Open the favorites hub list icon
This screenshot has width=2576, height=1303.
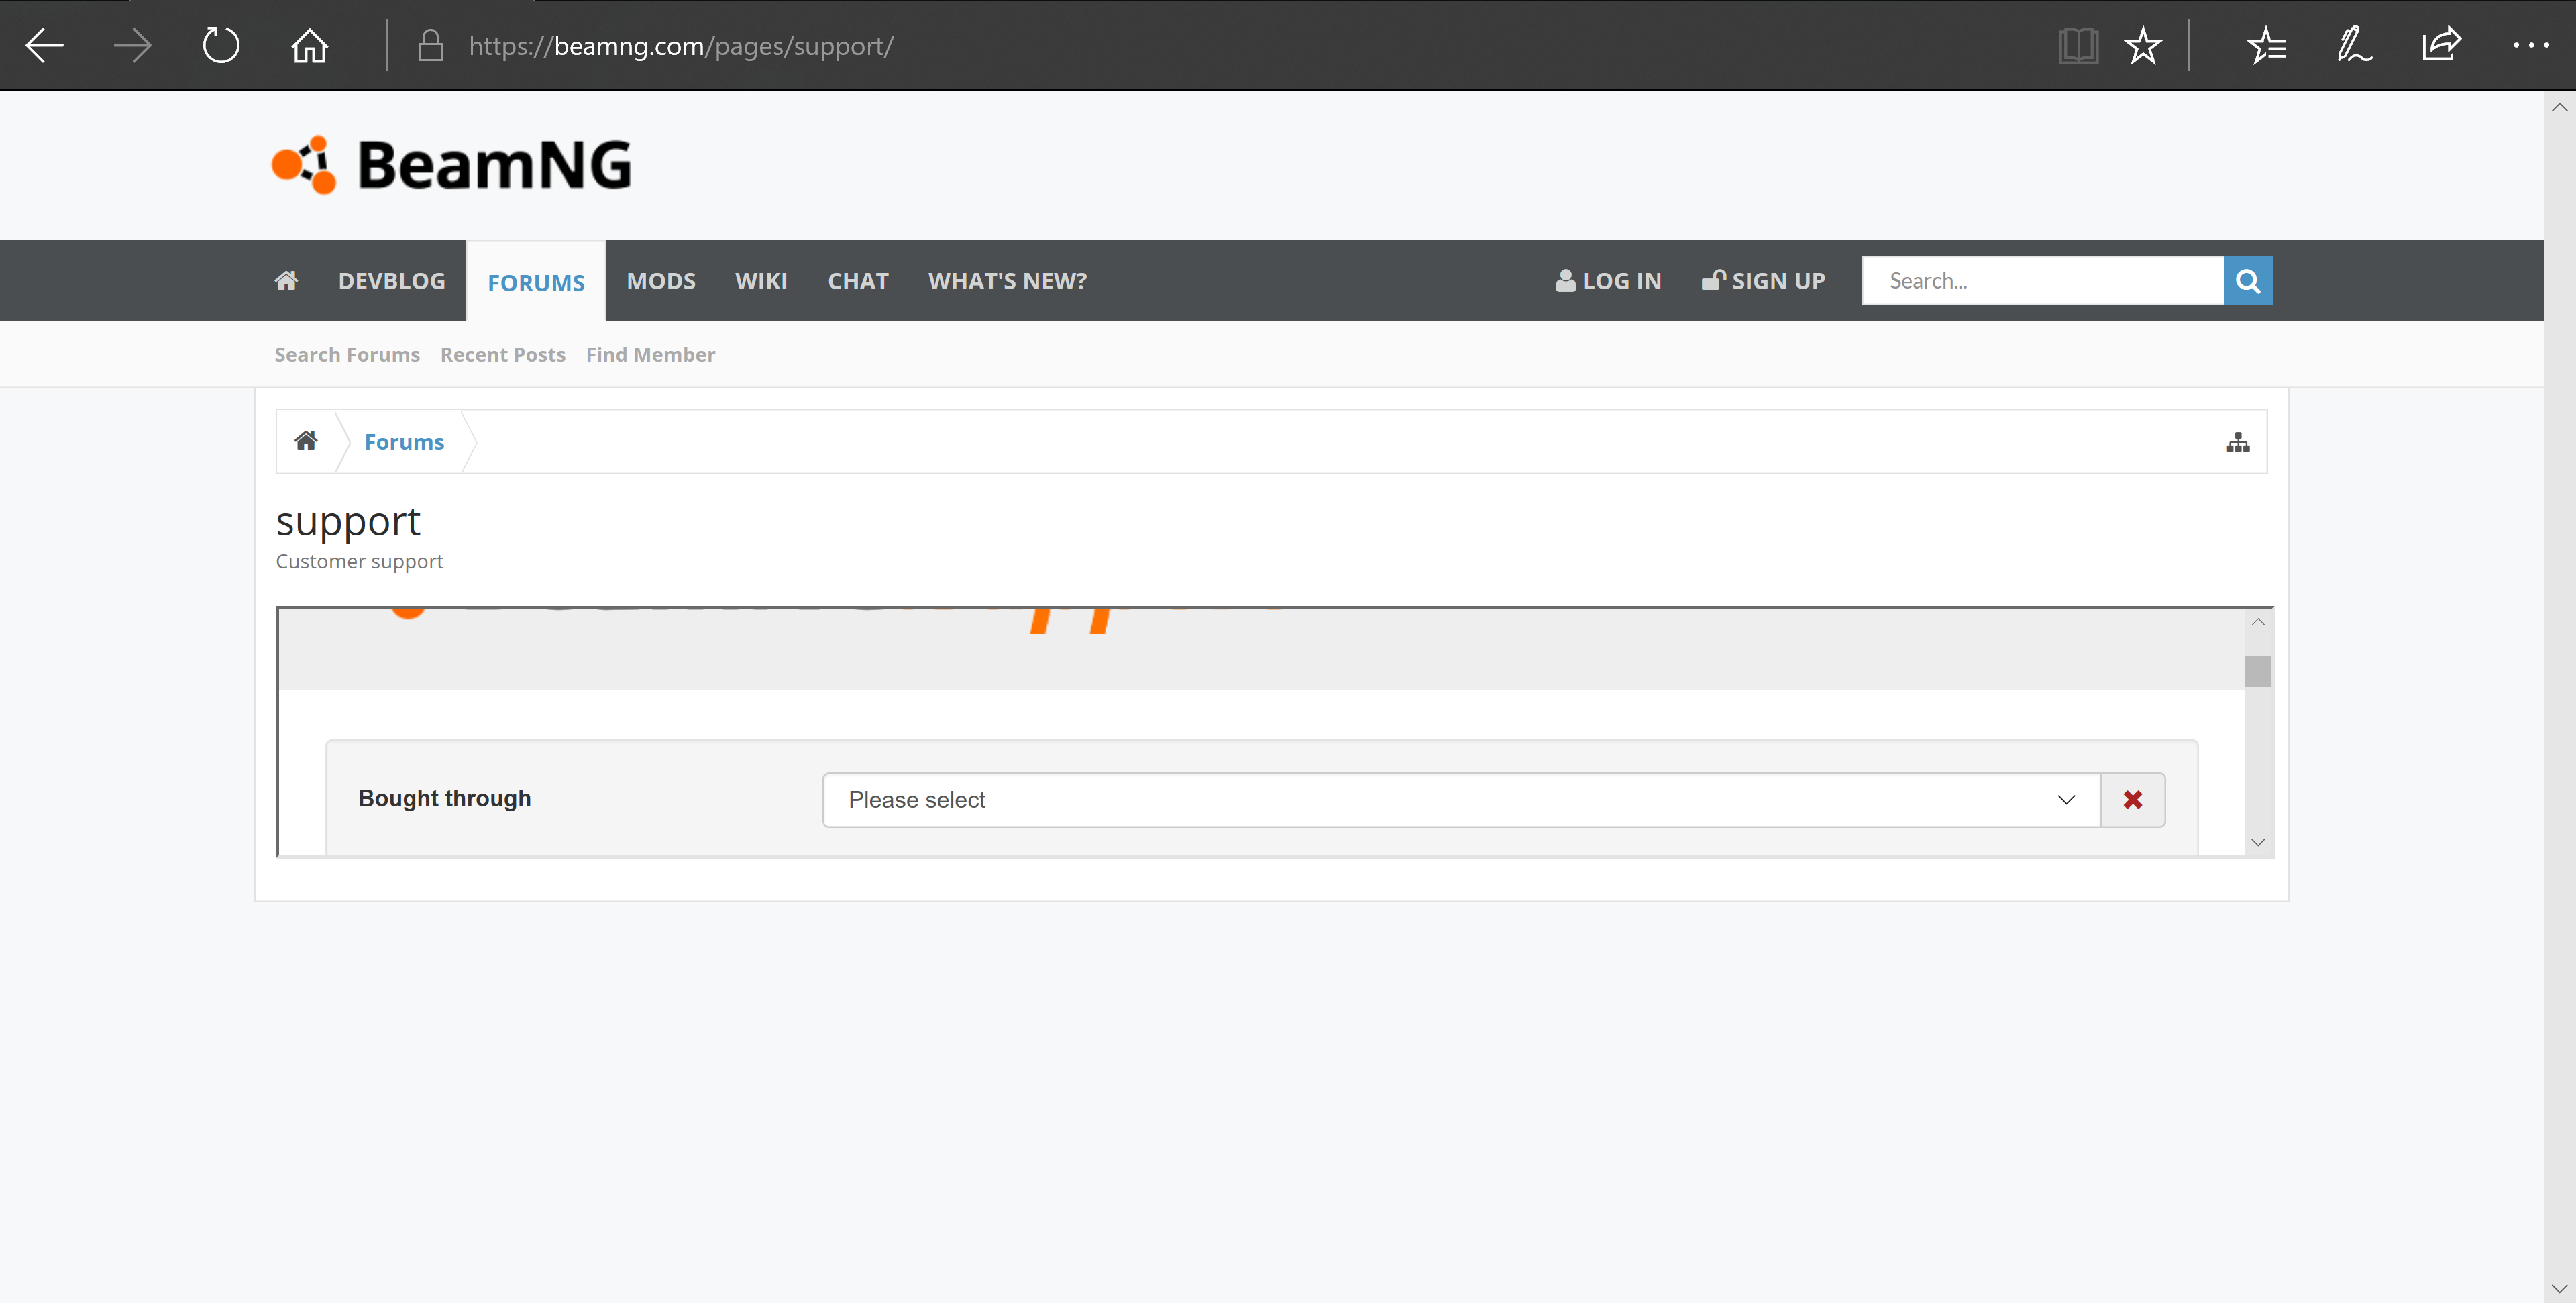pos(2266,46)
